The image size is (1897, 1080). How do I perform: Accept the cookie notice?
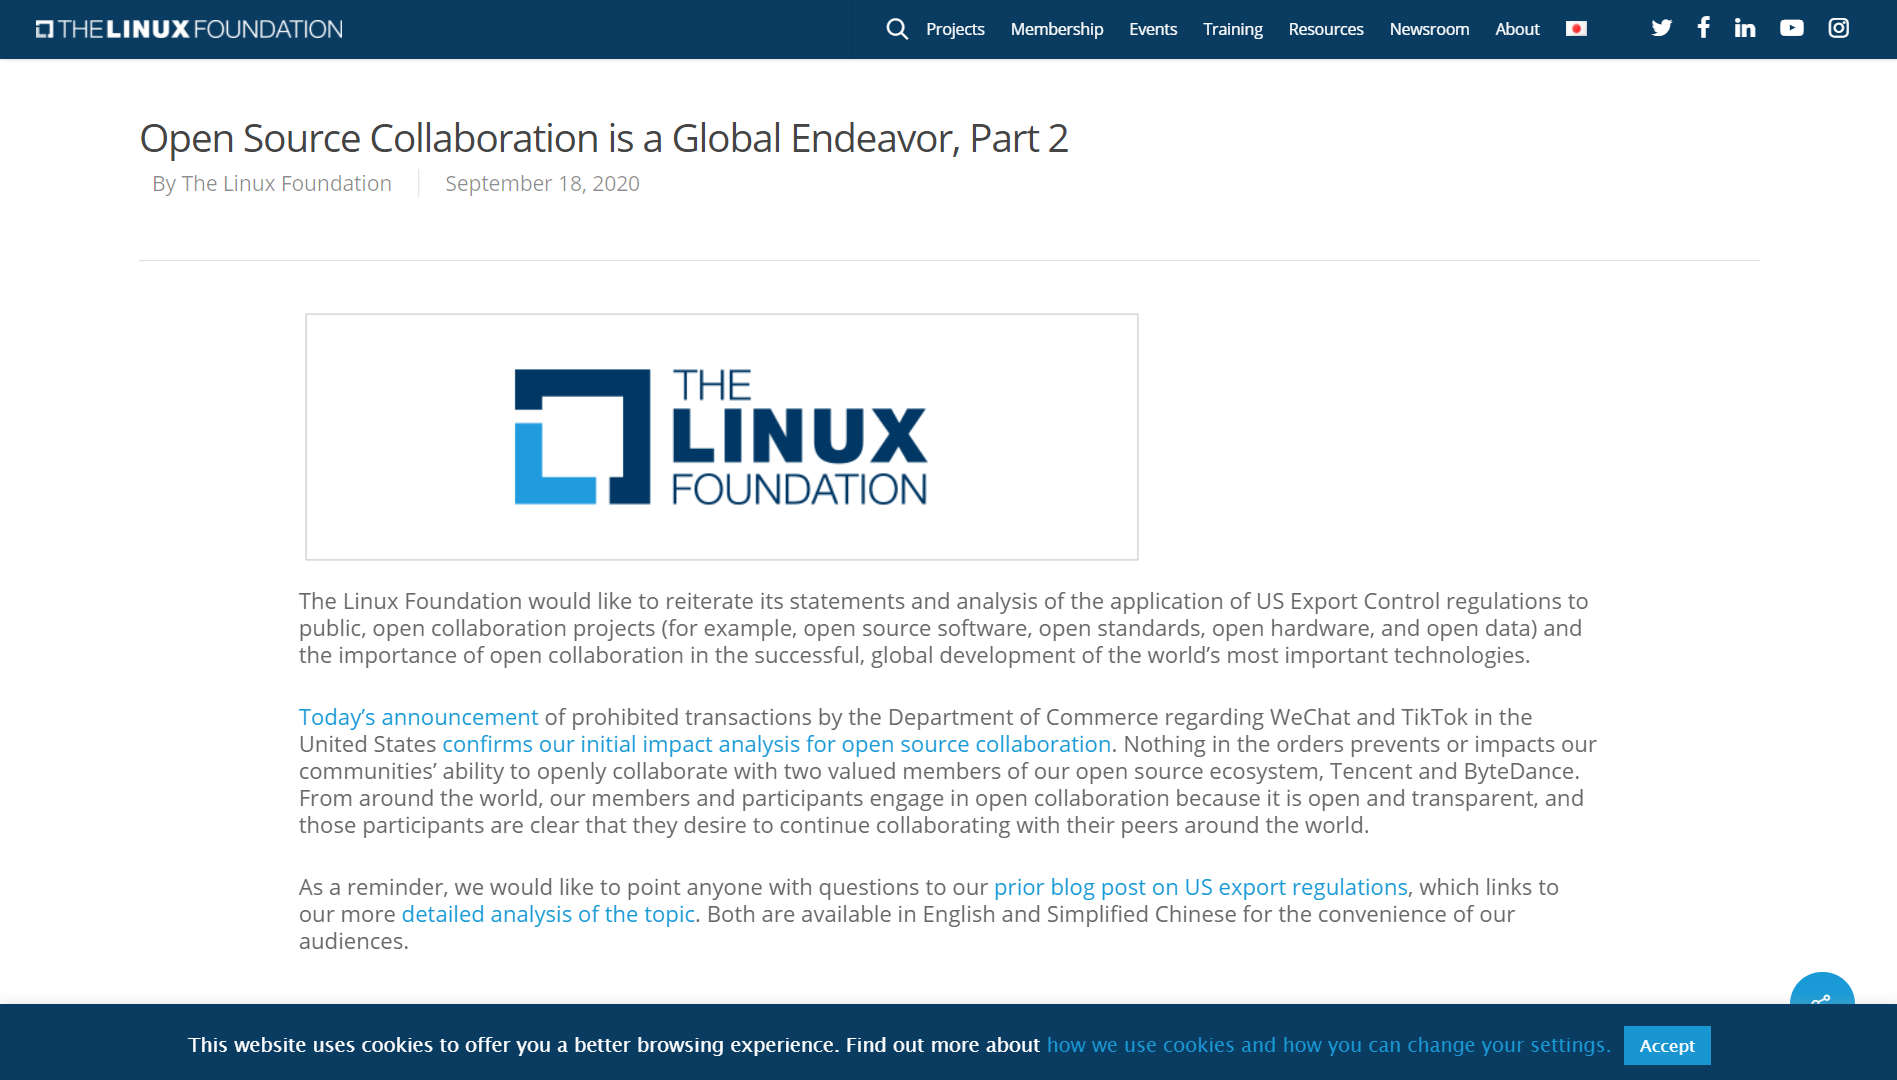1666,1045
